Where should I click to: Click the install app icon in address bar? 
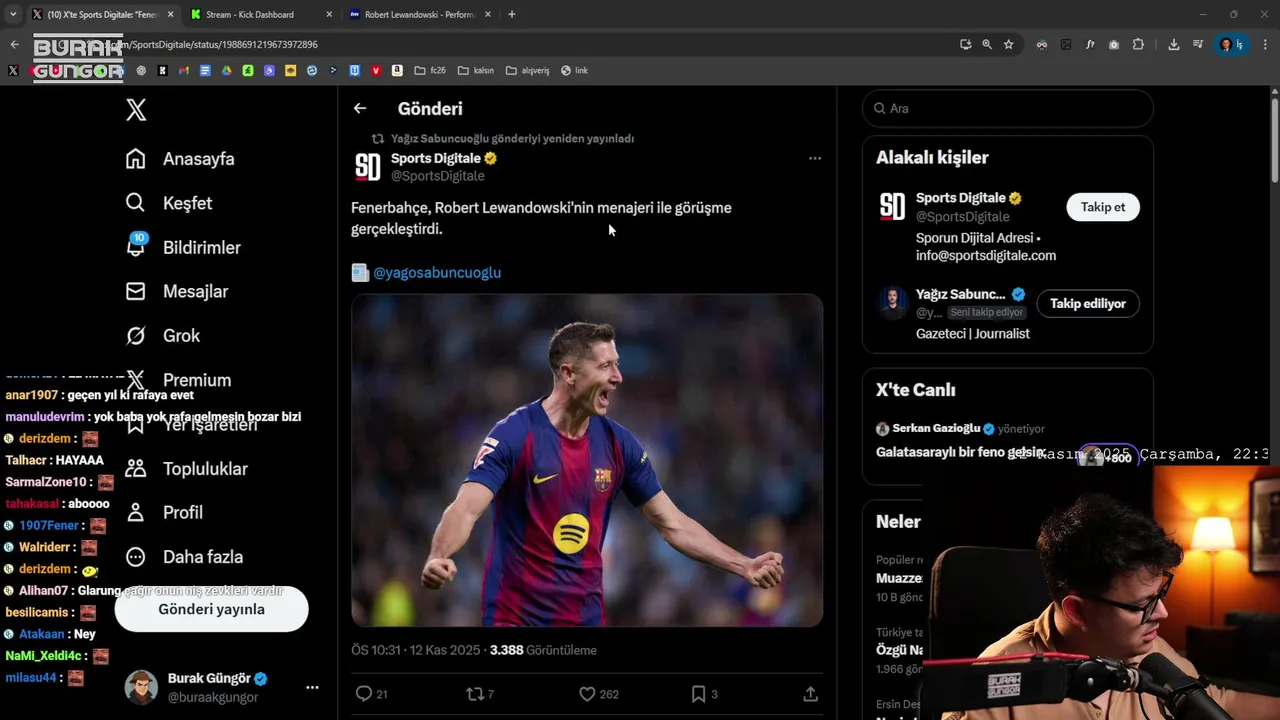(965, 45)
